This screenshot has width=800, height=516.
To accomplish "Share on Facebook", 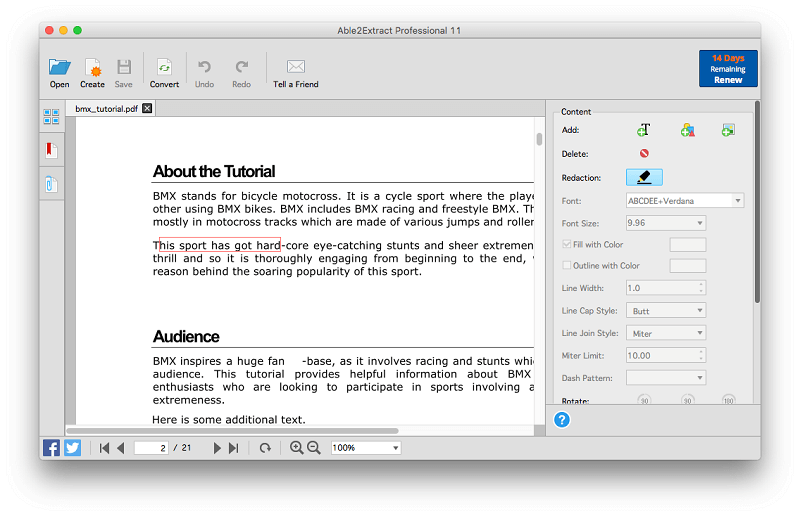I will (51, 448).
